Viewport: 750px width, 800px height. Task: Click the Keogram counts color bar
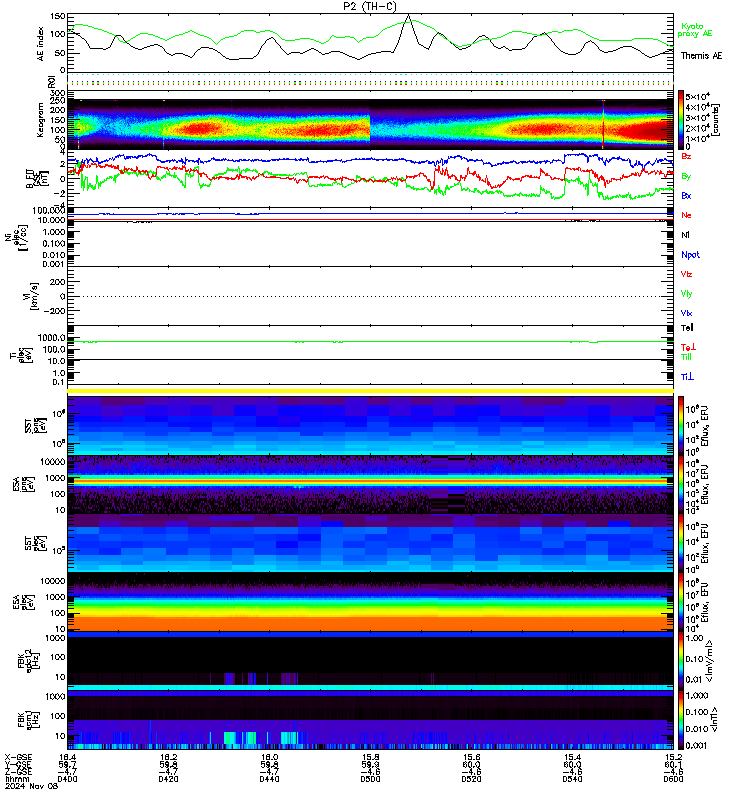(681, 119)
